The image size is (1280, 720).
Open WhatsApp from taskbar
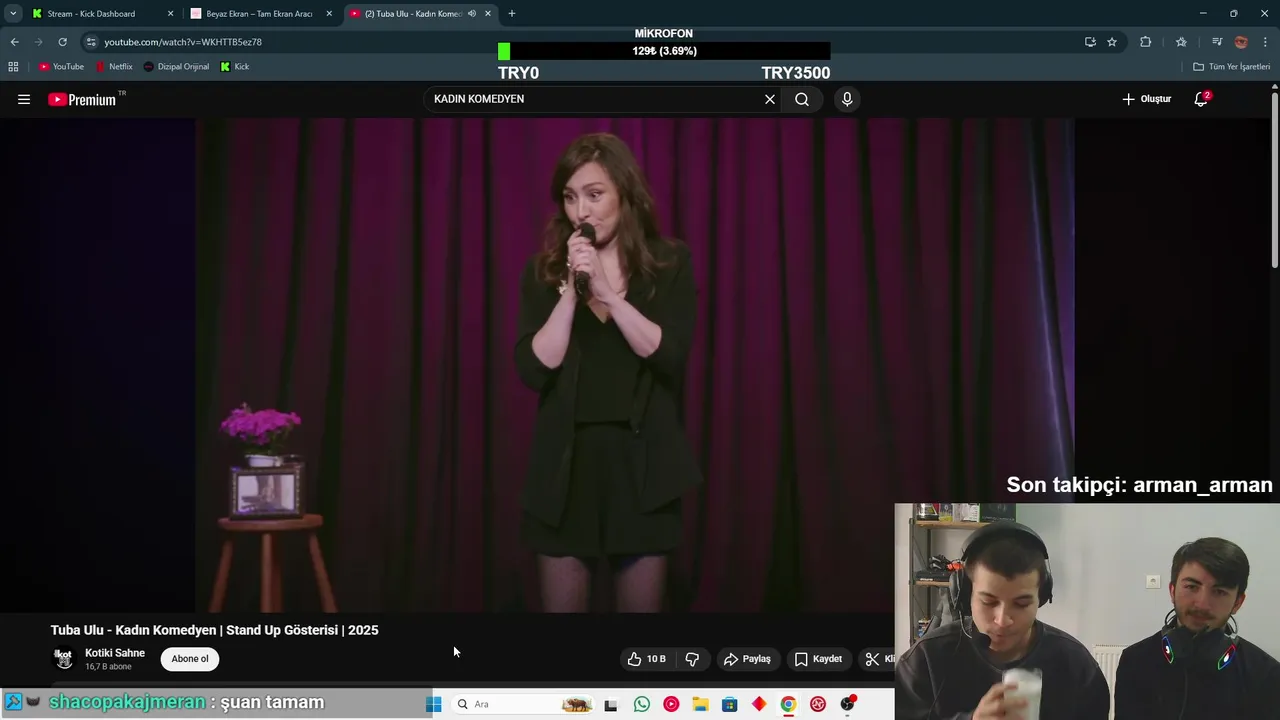pos(642,704)
